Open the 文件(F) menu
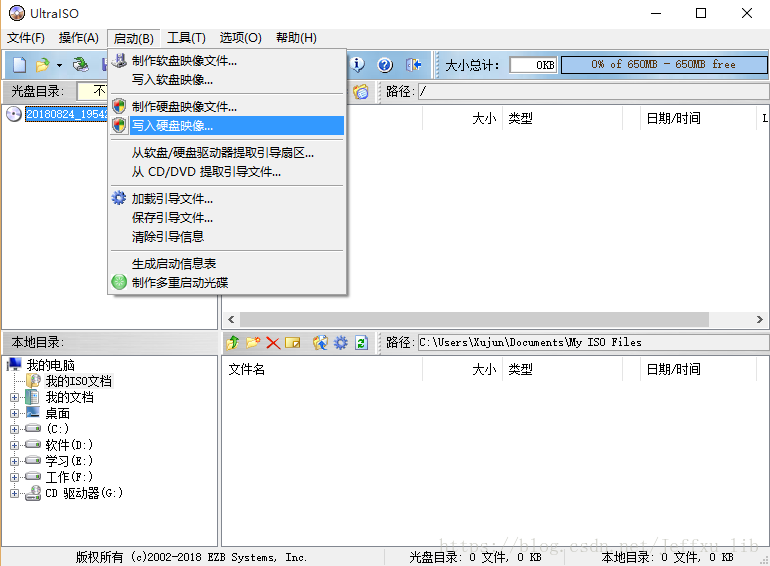The height and width of the screenshot is (566, 770). tap(26, 38)
